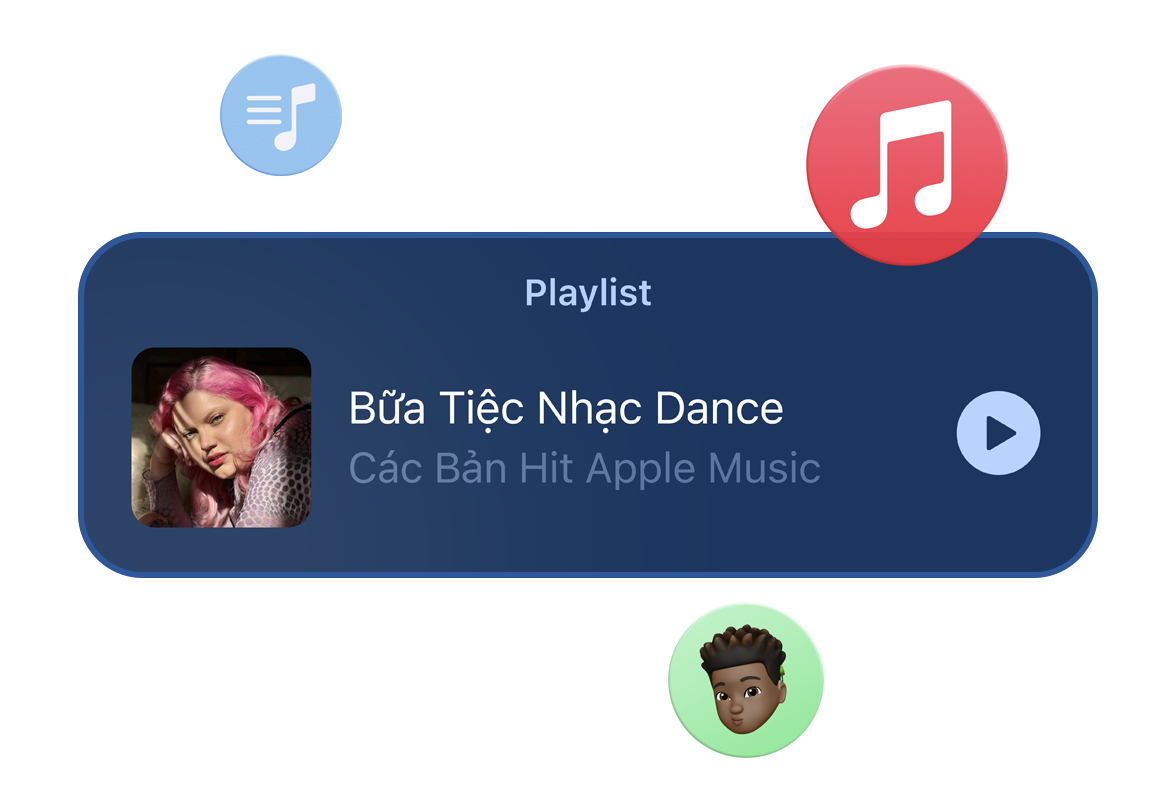Open the Bữa Tiệc Nhạc Dance title
This screenshot has height=808, width=1176.
[566, 410]
